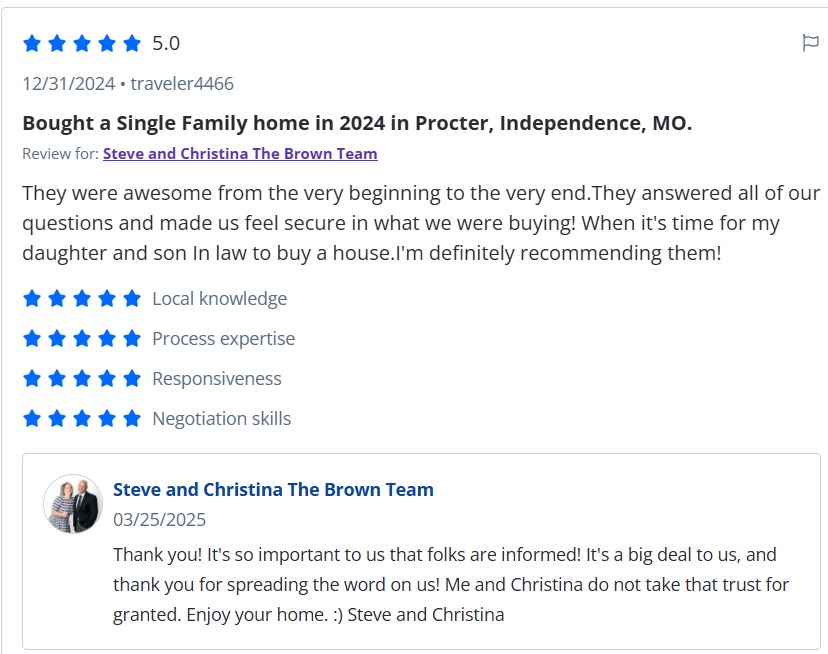Image resolution: width=828 pixels, height=654 pixels.
Task: Click the overall star rating beside 5.0
Action: point(82,44)
